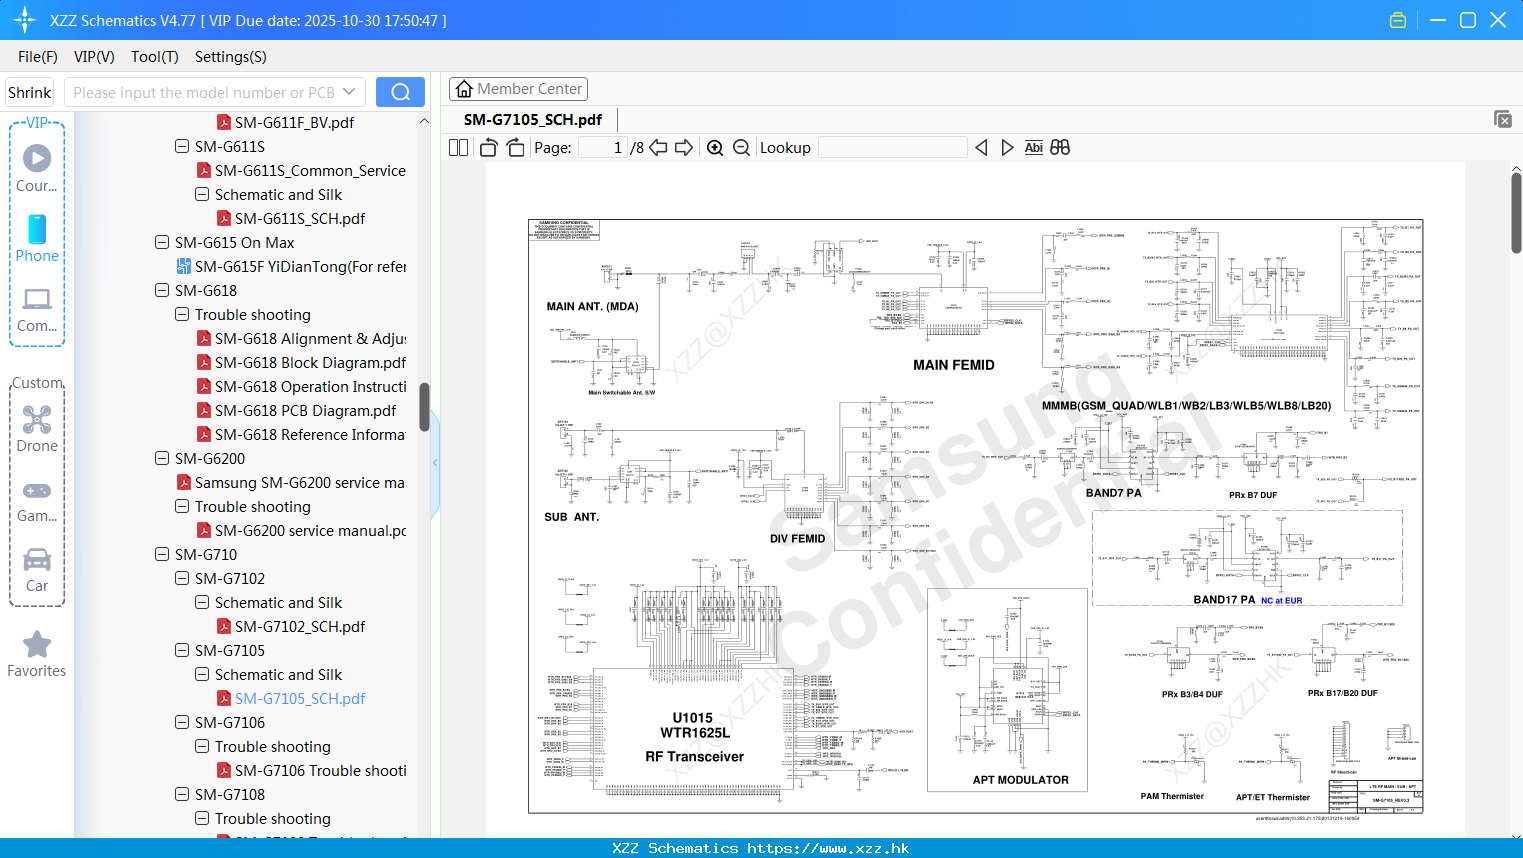Image resolution: width=1523 pixels, height=858 pixels.
Task: Collapse the SM-G7106 tree node
Action: tap(182, 722)
